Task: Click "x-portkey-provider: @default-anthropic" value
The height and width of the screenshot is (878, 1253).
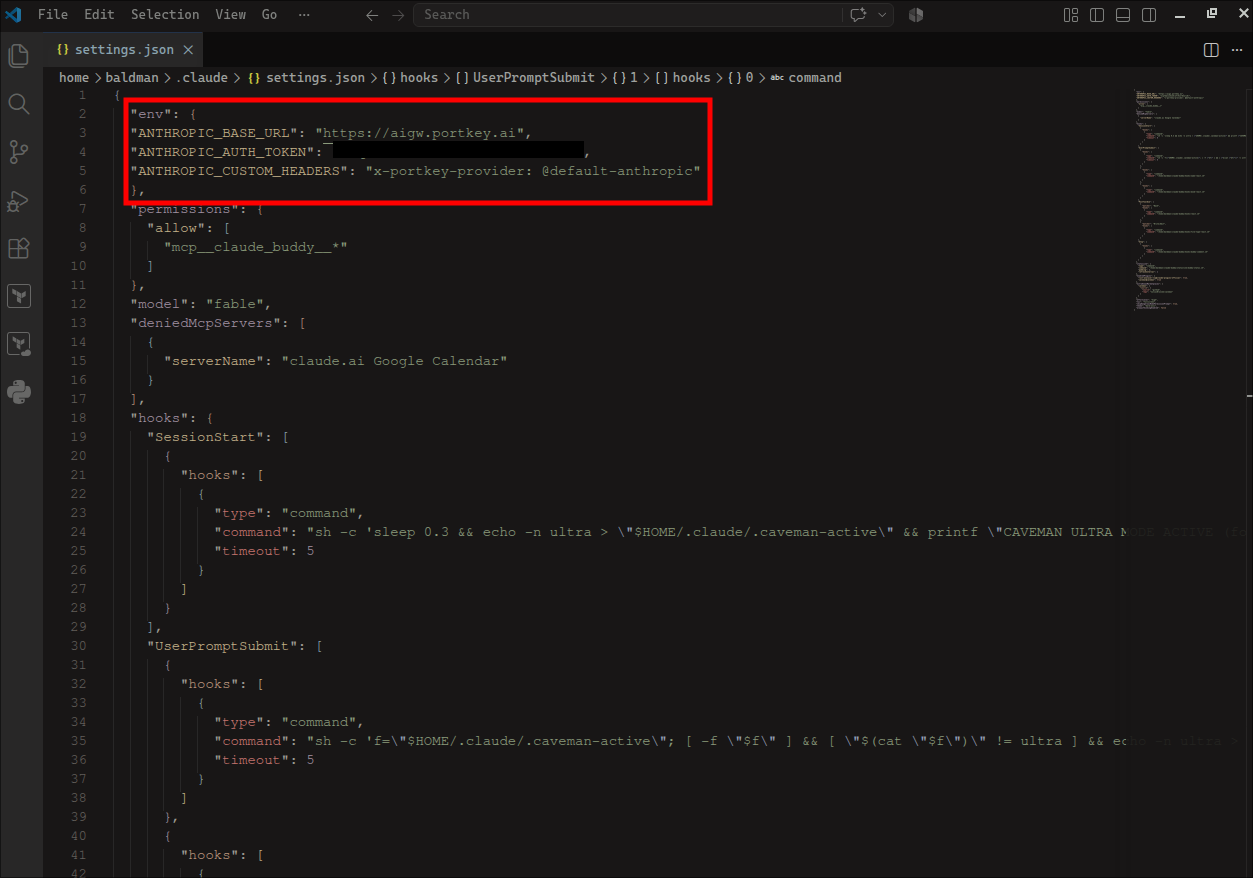Action: tap(533, 171)
